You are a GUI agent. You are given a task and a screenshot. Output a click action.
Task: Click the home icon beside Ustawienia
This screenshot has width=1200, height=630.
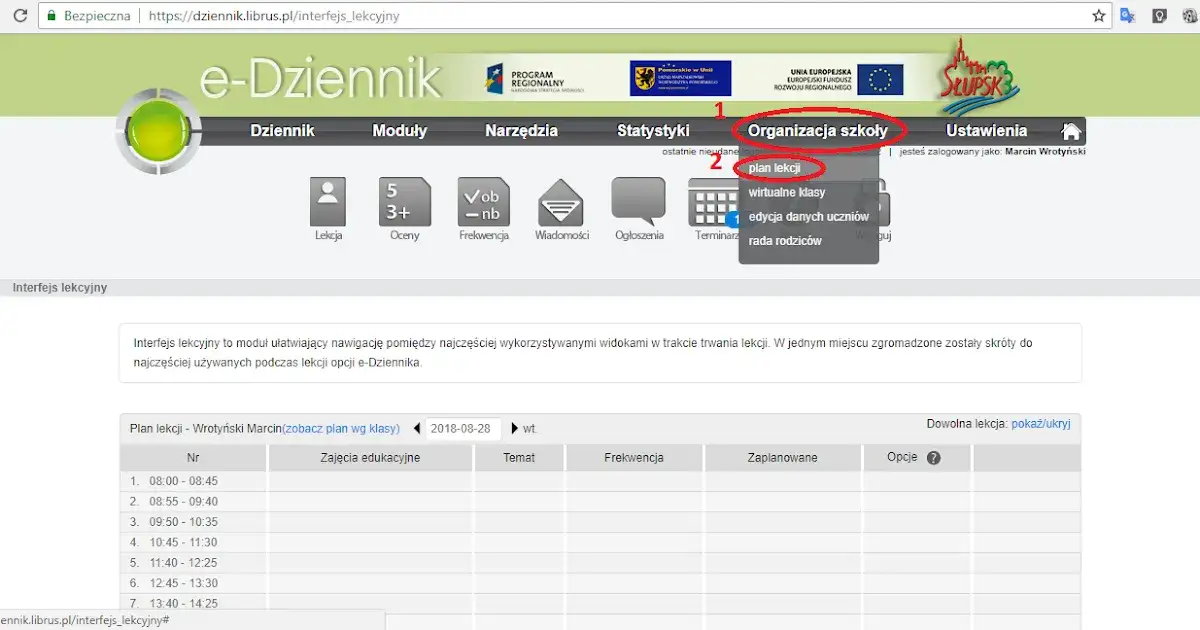click(1071, 130)
